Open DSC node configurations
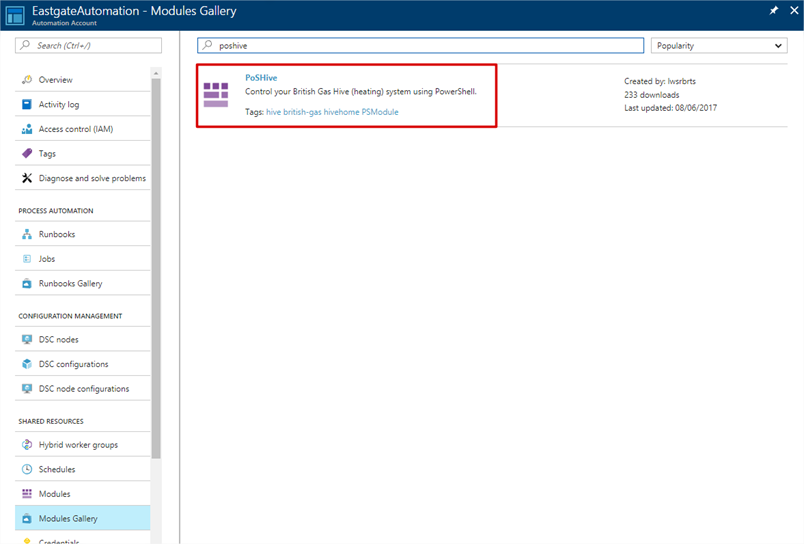The height and width of the screenshot is (544, 804). pyautogui.click(x=83, y=389)
